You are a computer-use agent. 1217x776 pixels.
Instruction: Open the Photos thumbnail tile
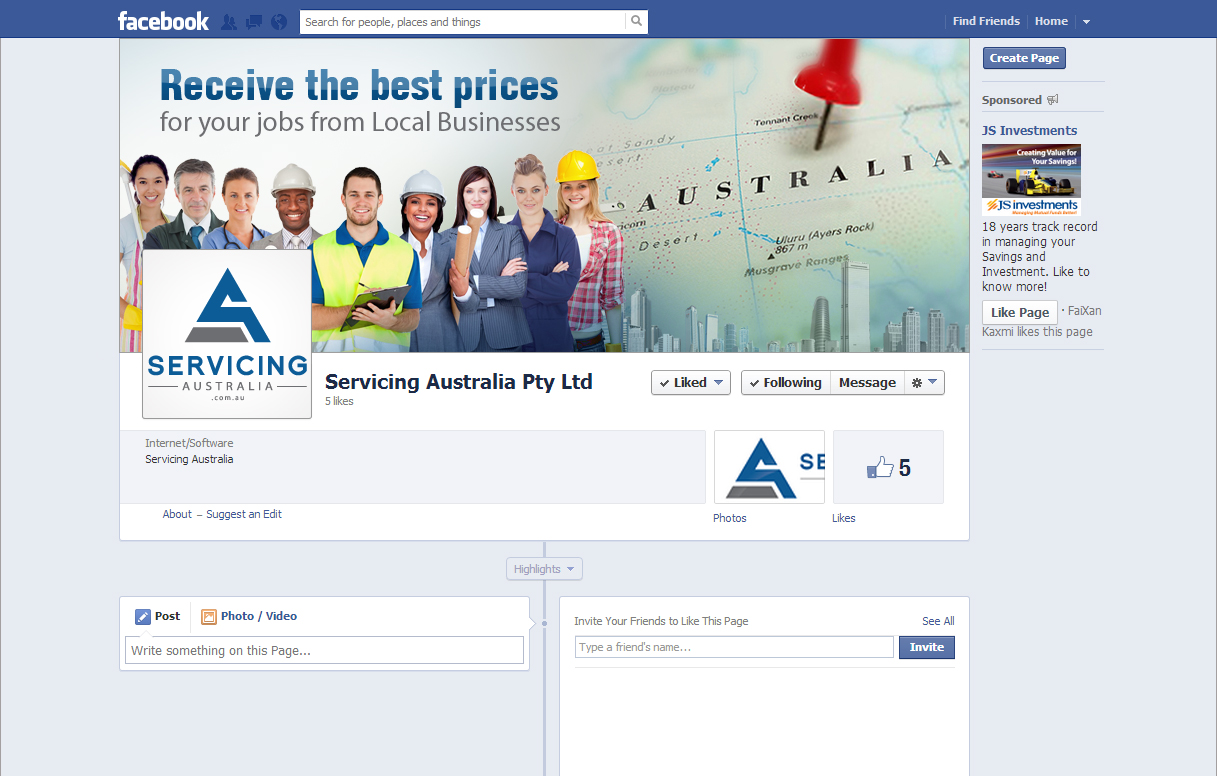pos(769,467)
